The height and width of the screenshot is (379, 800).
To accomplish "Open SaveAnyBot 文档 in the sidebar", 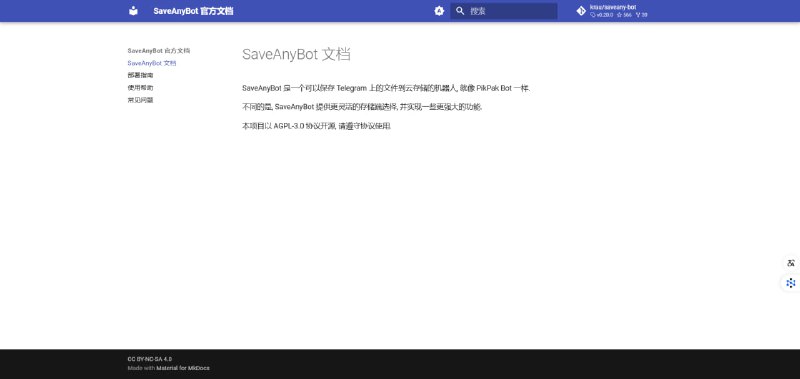I will [152, 63].
